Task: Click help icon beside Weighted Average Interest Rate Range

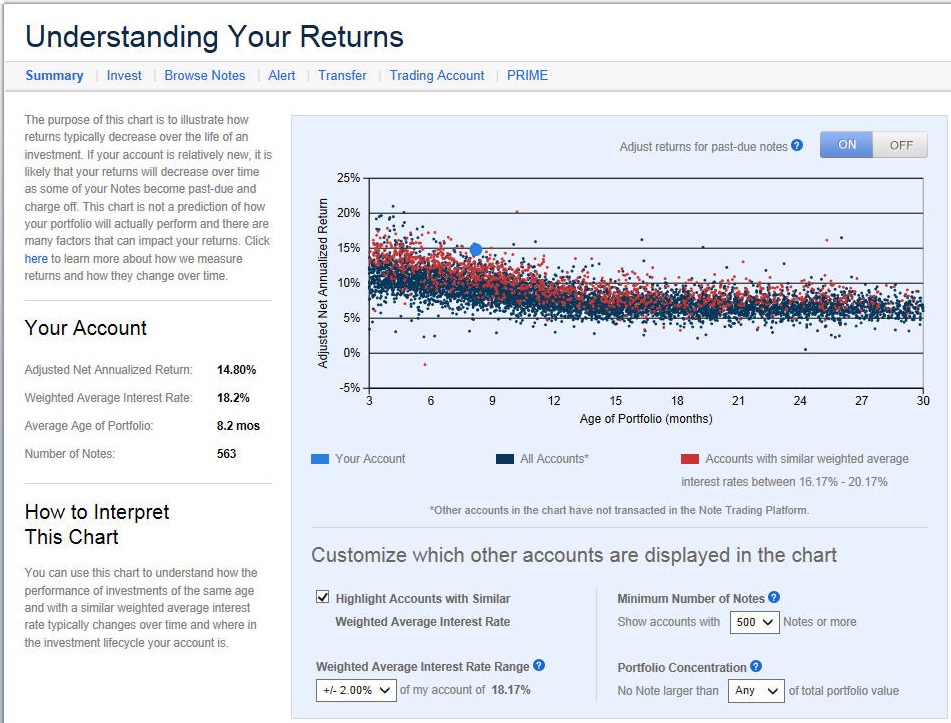Action: pos(539,666)
